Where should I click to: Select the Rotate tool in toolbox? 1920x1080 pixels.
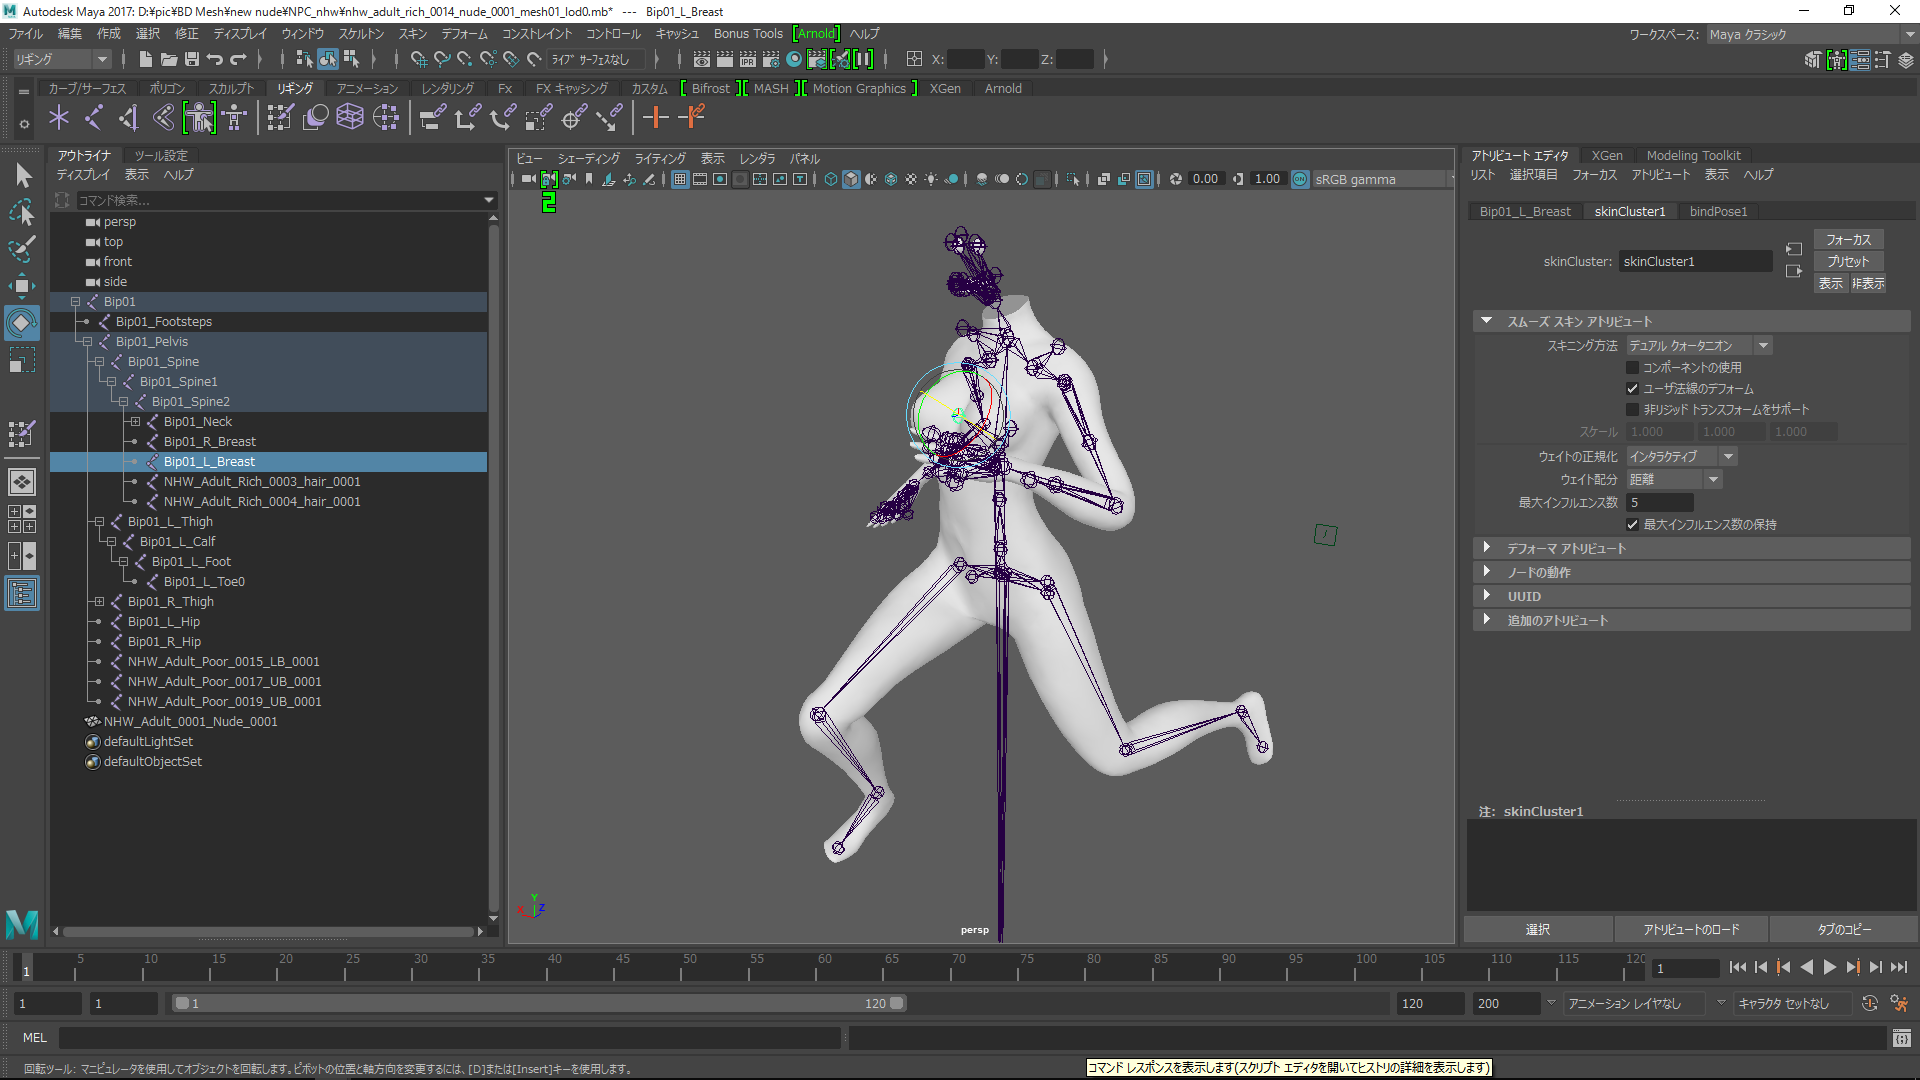21,323
